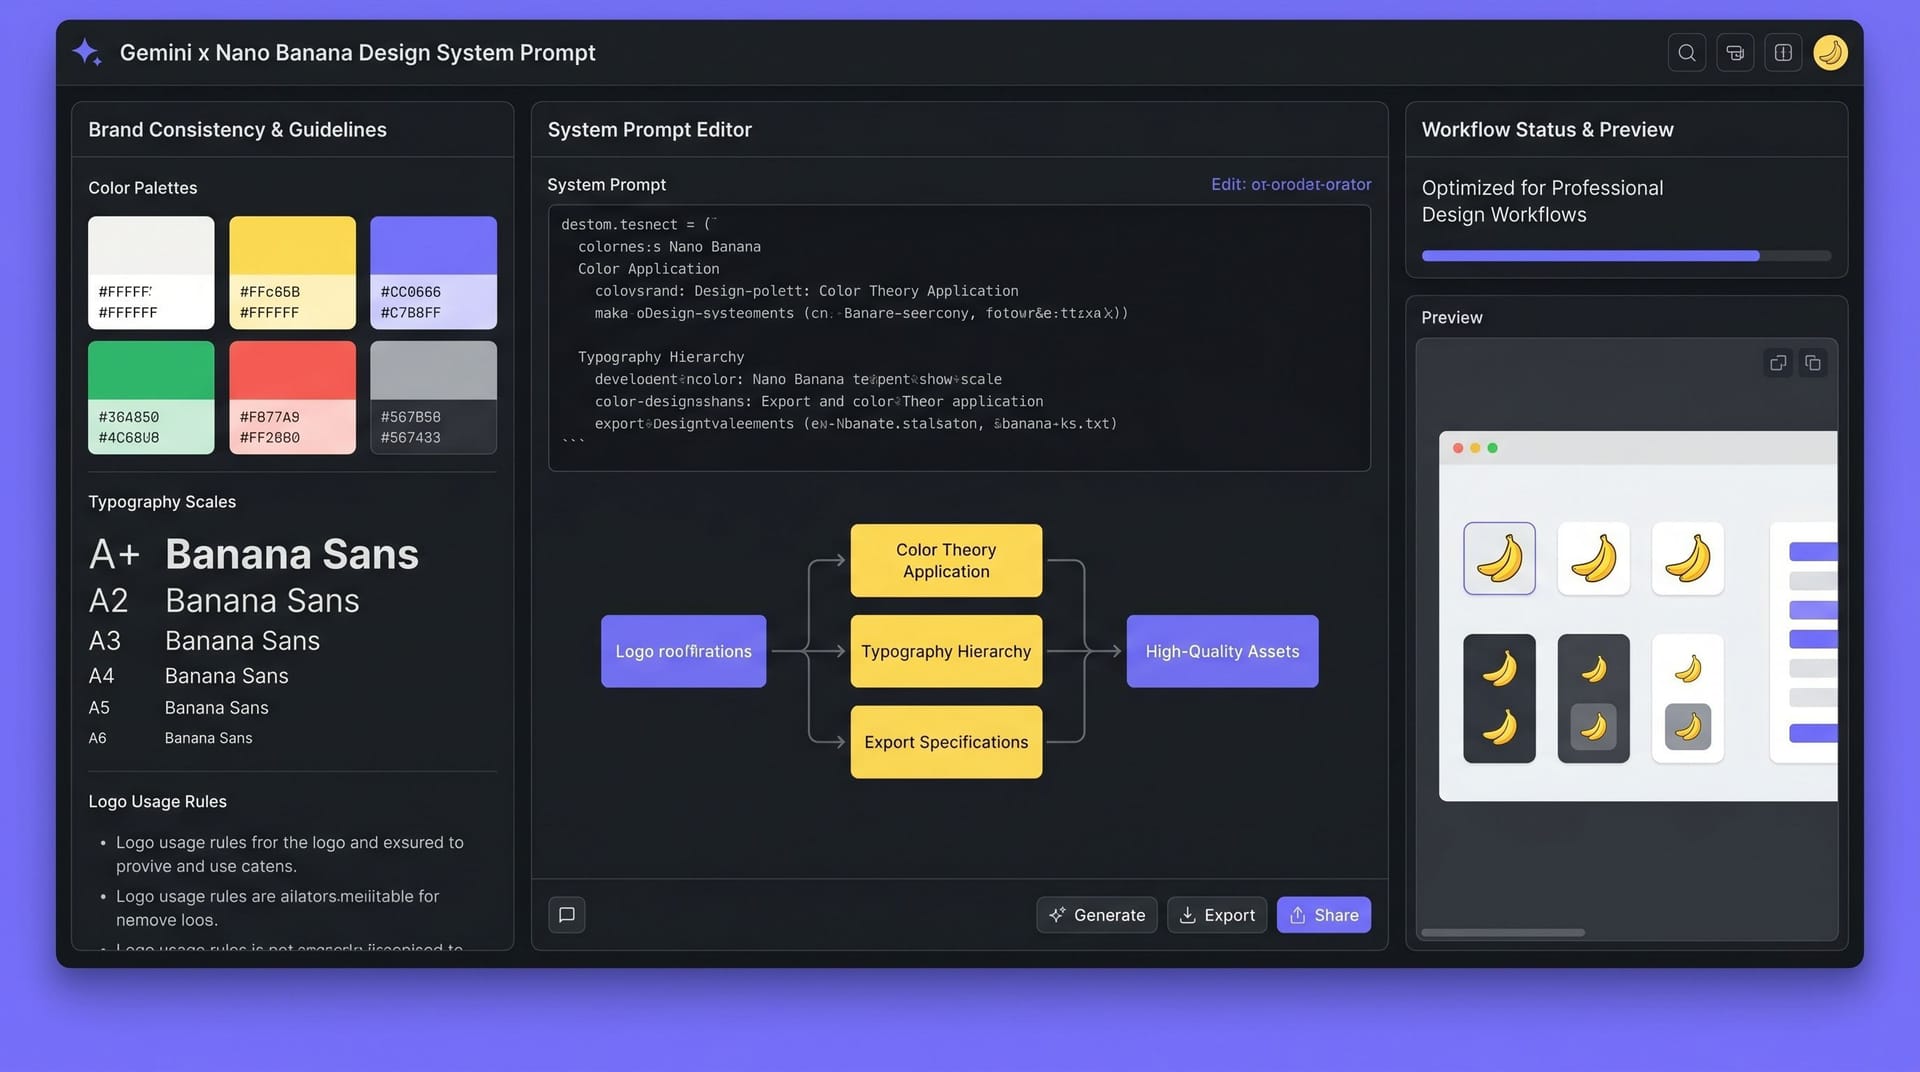This screenshot has height=1072, width=1920.
Task: Select the A3 Banana Sans type scale
Action: tap(204, 641)
